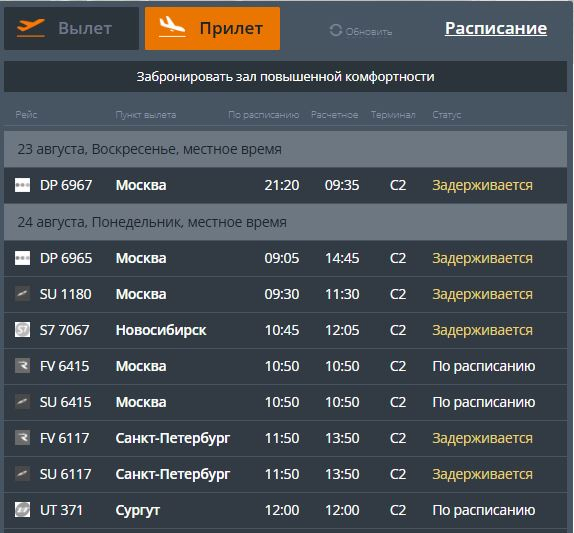This screenshot has height=533, width=574.
Task: Click the Статус column header
Action: pyautogui.click(x=447, y=115)
